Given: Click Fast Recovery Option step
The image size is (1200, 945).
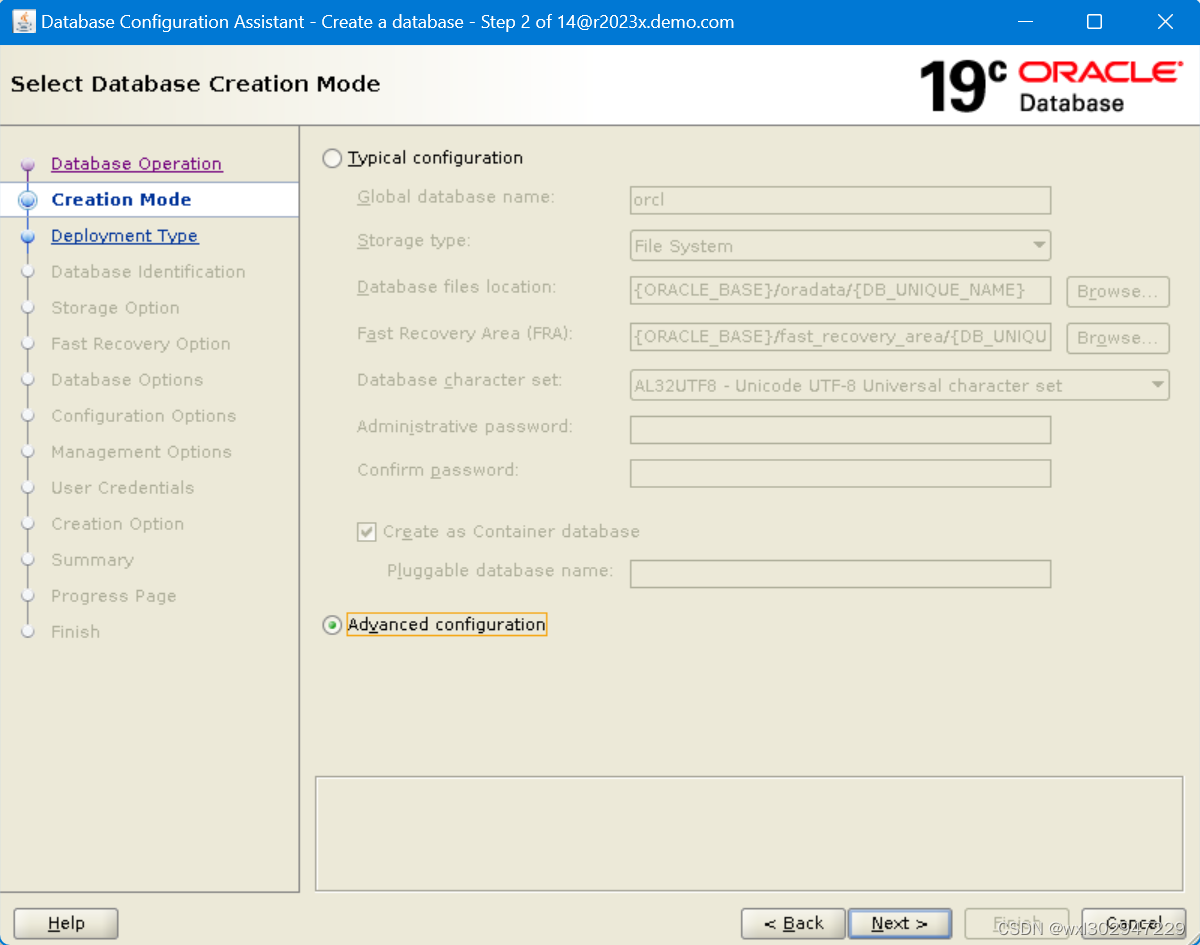Looking at the screenshot, I should pyautogui.click(x=141, y=344).
